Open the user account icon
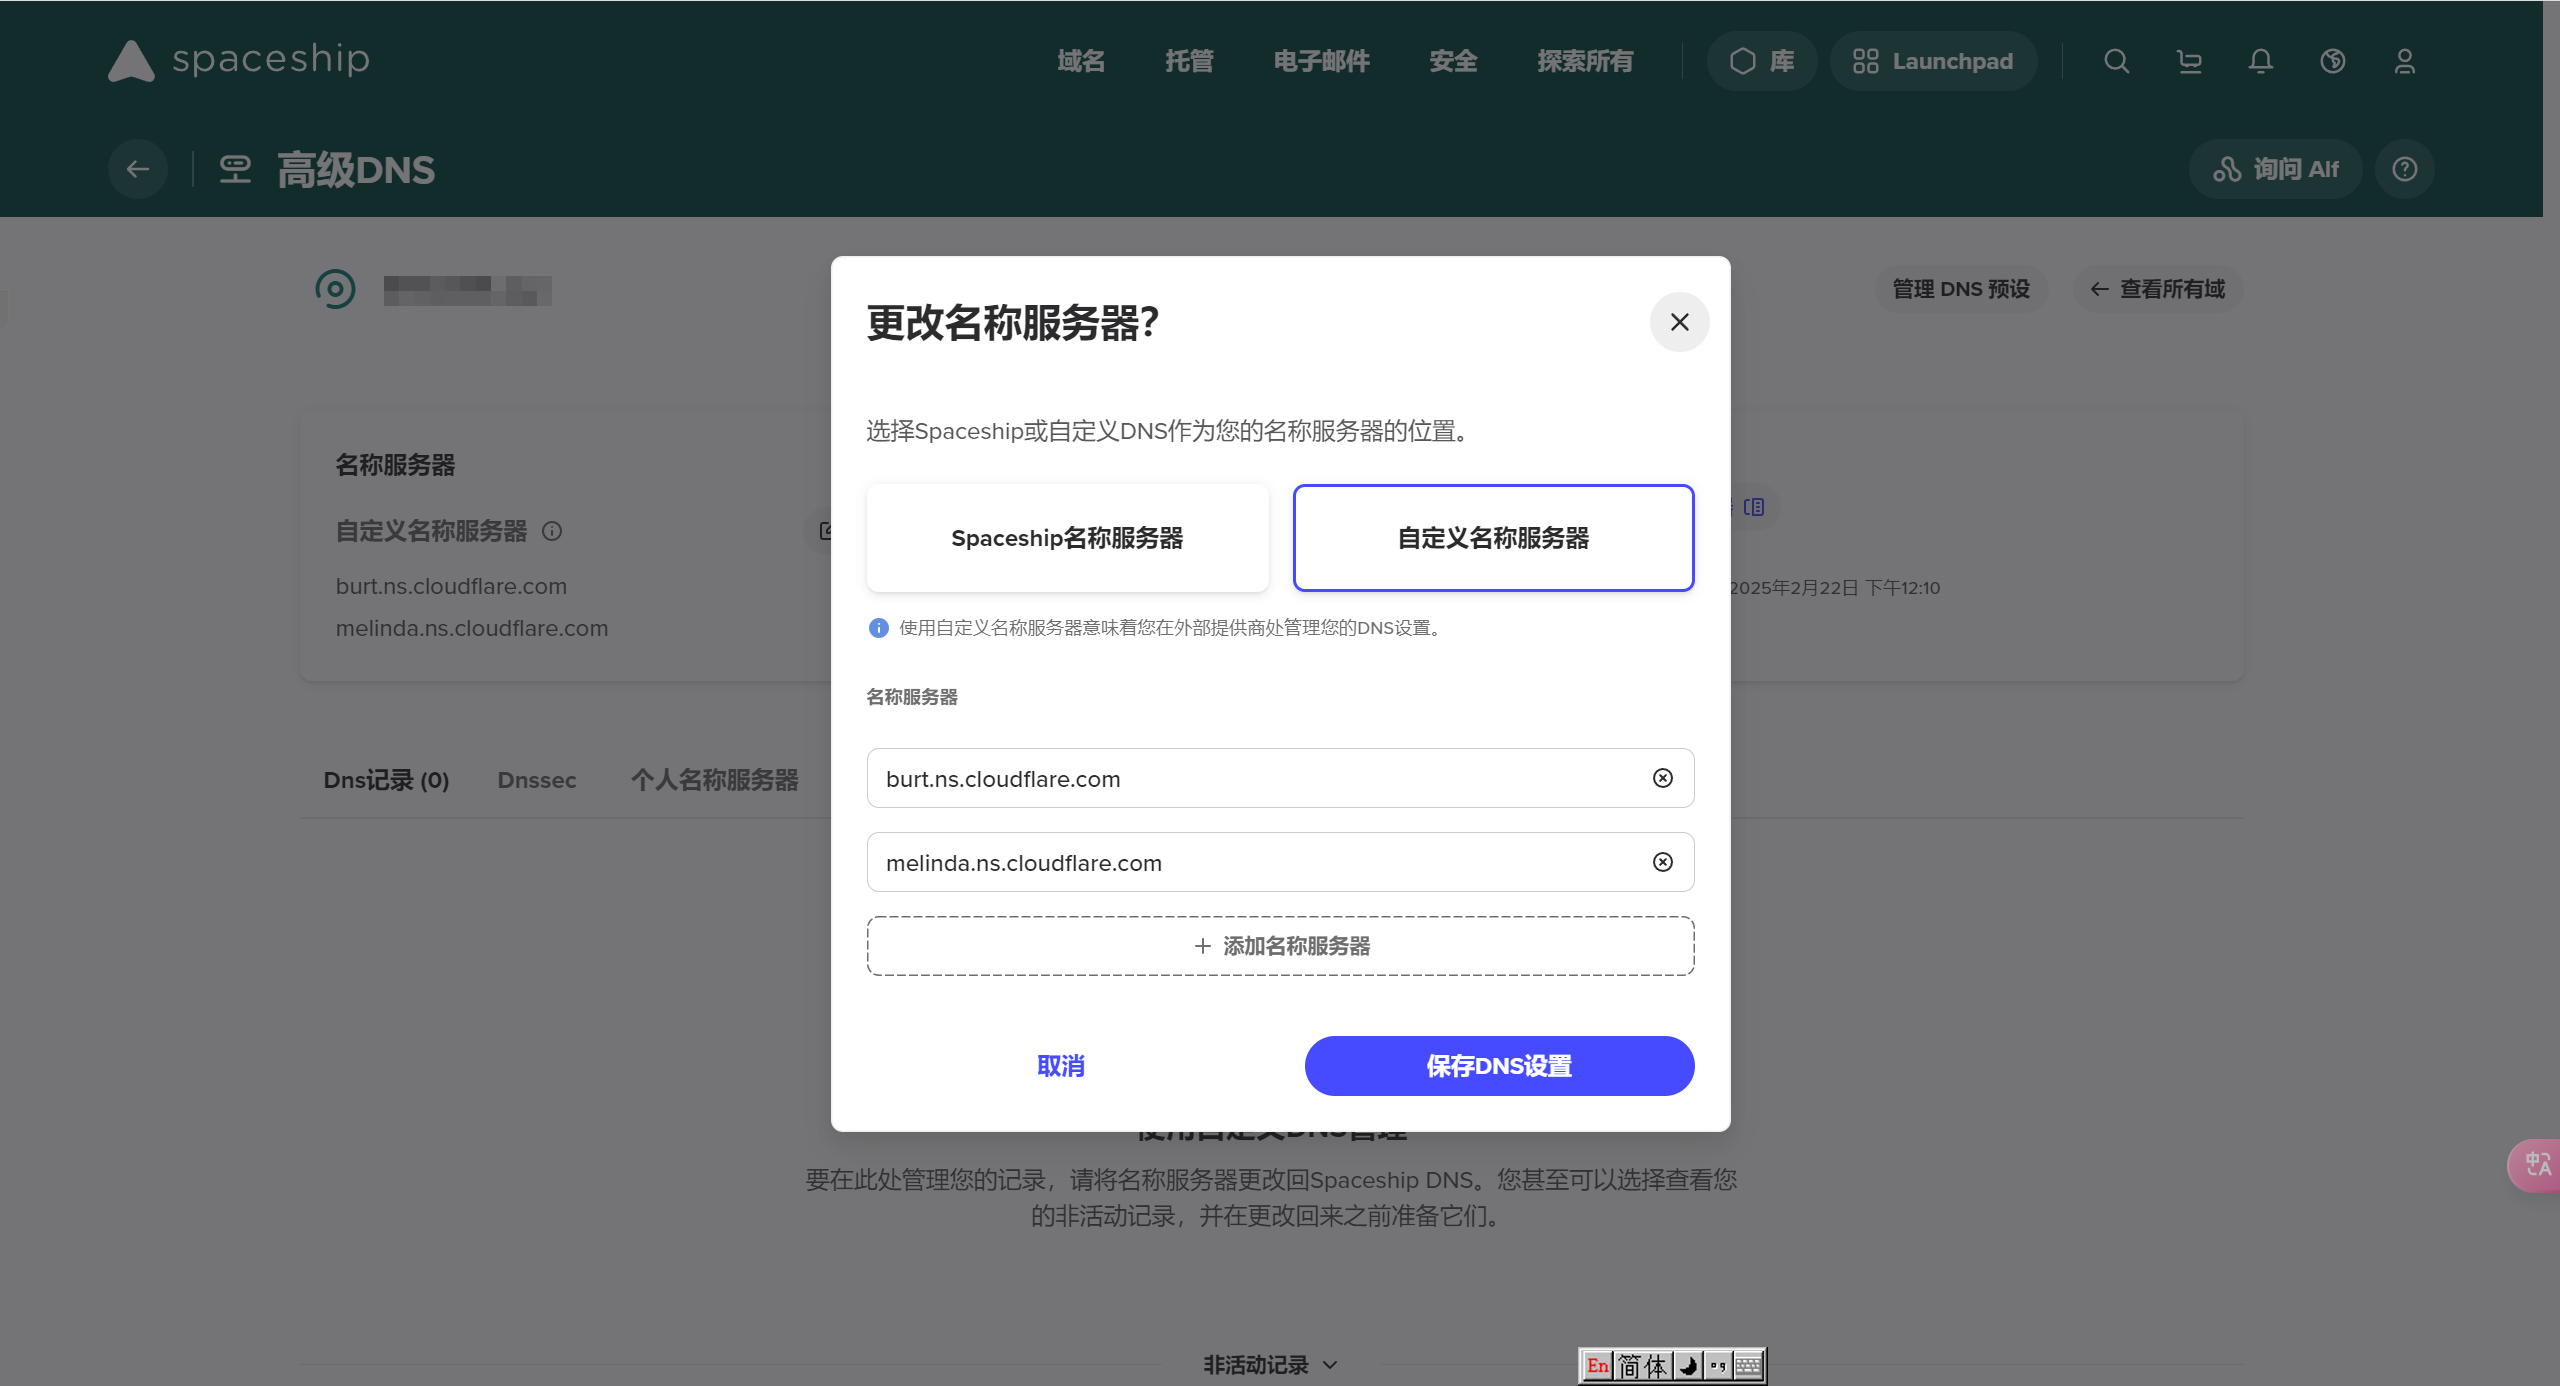Screen dimensions: 2560x1386 click(2405, 61)
